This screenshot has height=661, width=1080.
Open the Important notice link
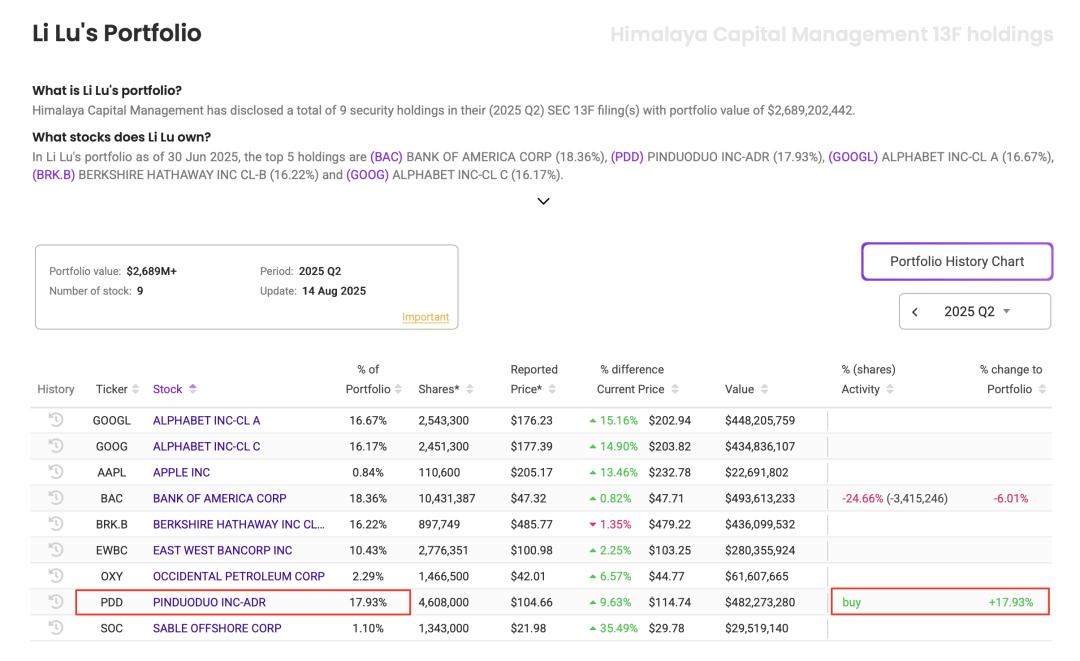point(426,317)
